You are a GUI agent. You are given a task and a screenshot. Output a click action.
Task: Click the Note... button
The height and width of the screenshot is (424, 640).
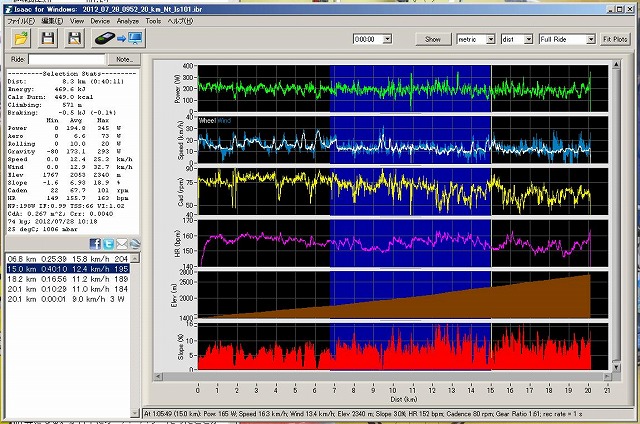(x=125, y=60)
